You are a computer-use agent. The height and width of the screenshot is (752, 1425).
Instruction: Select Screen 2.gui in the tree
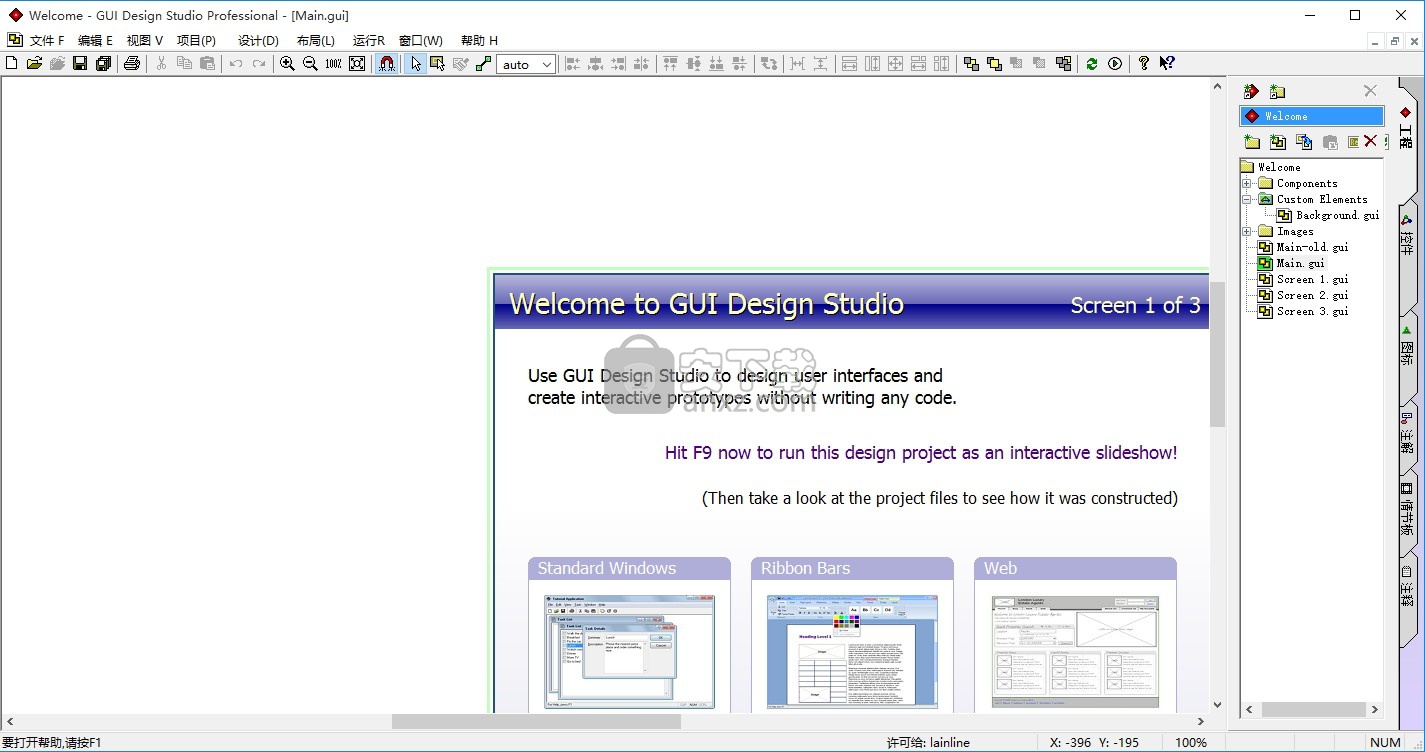point(1312,295)
